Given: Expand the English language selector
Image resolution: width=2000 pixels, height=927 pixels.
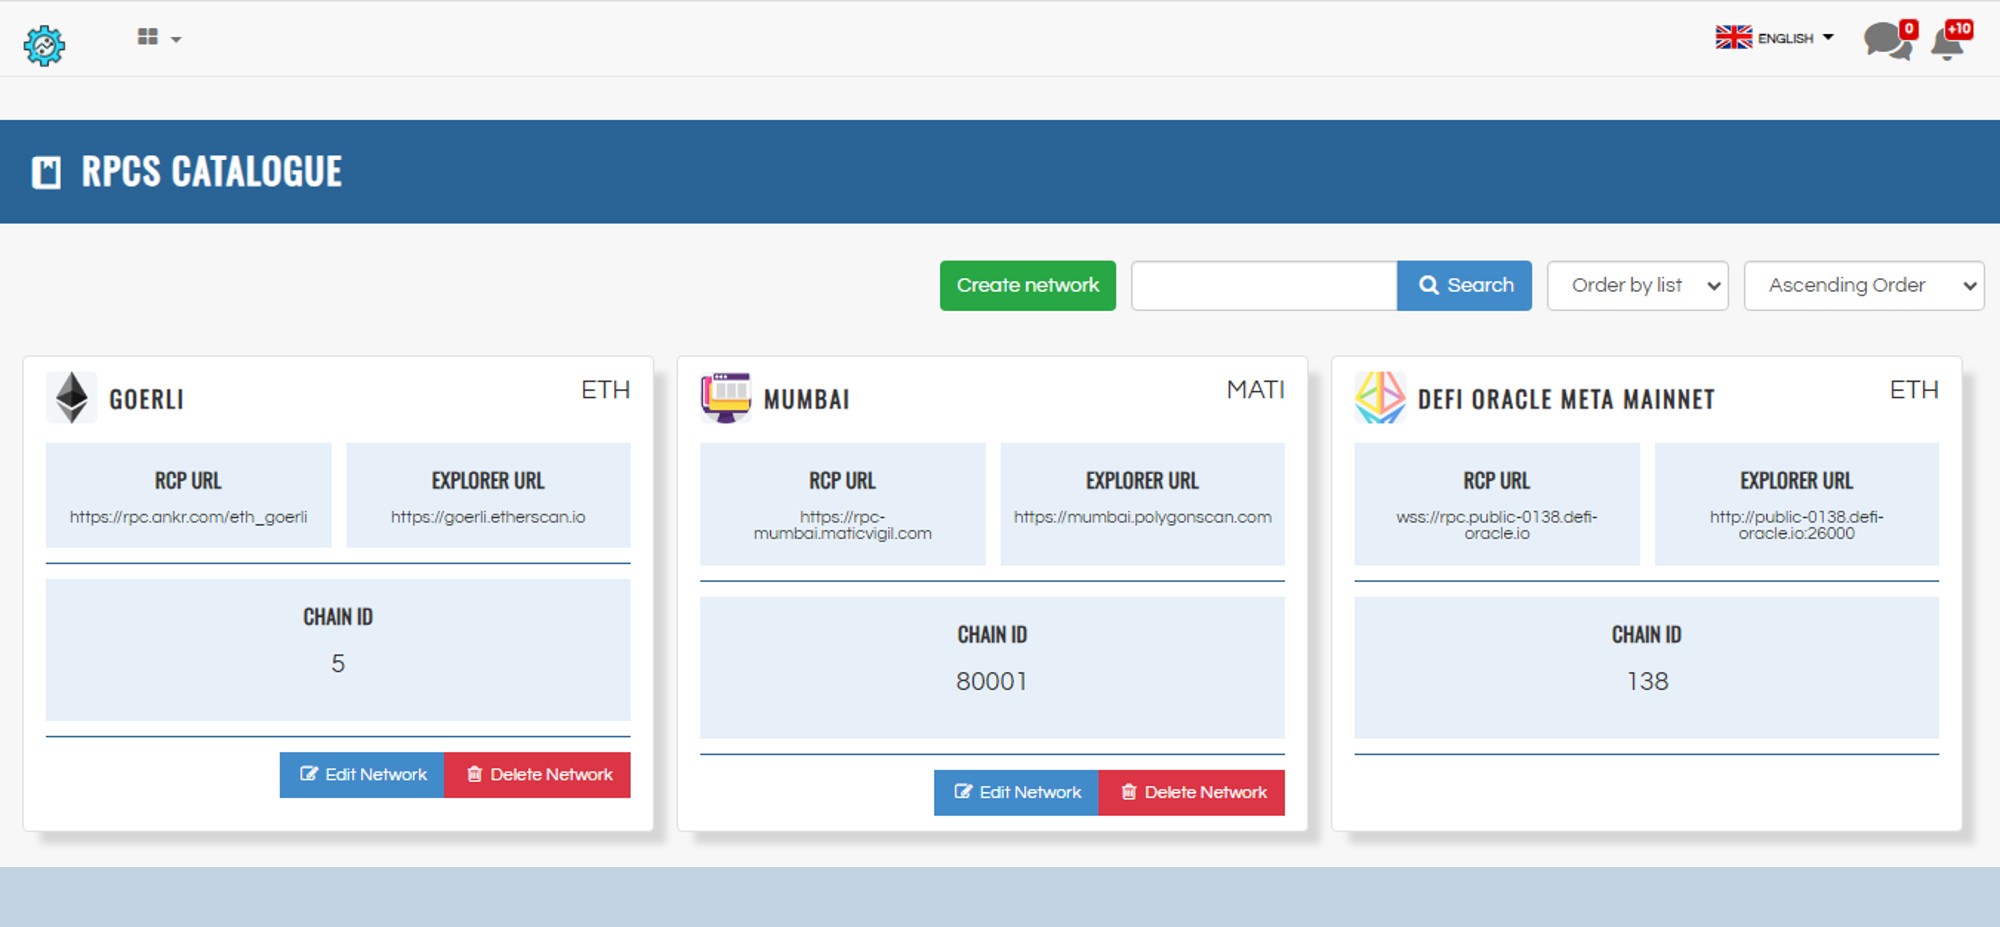Looking at the screenshot, I should tap(1775, 38).
